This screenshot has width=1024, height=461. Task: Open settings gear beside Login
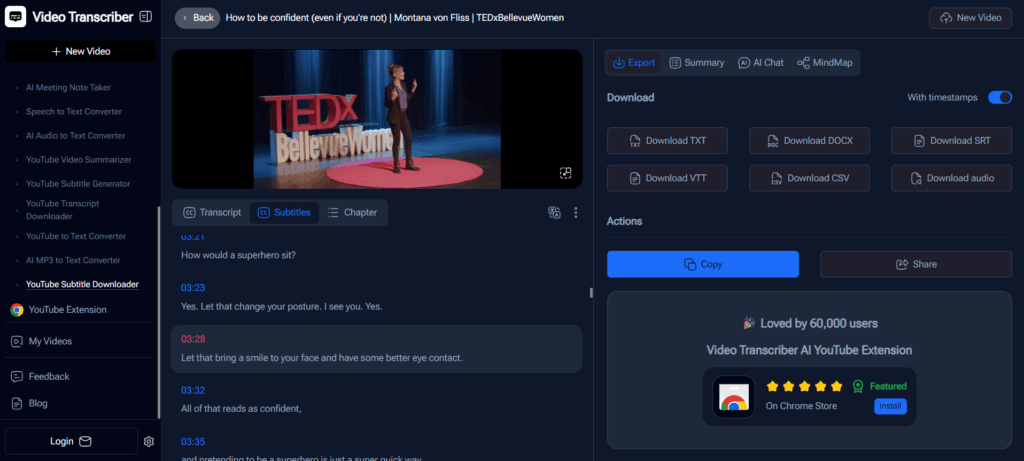[x=149, y=441]
